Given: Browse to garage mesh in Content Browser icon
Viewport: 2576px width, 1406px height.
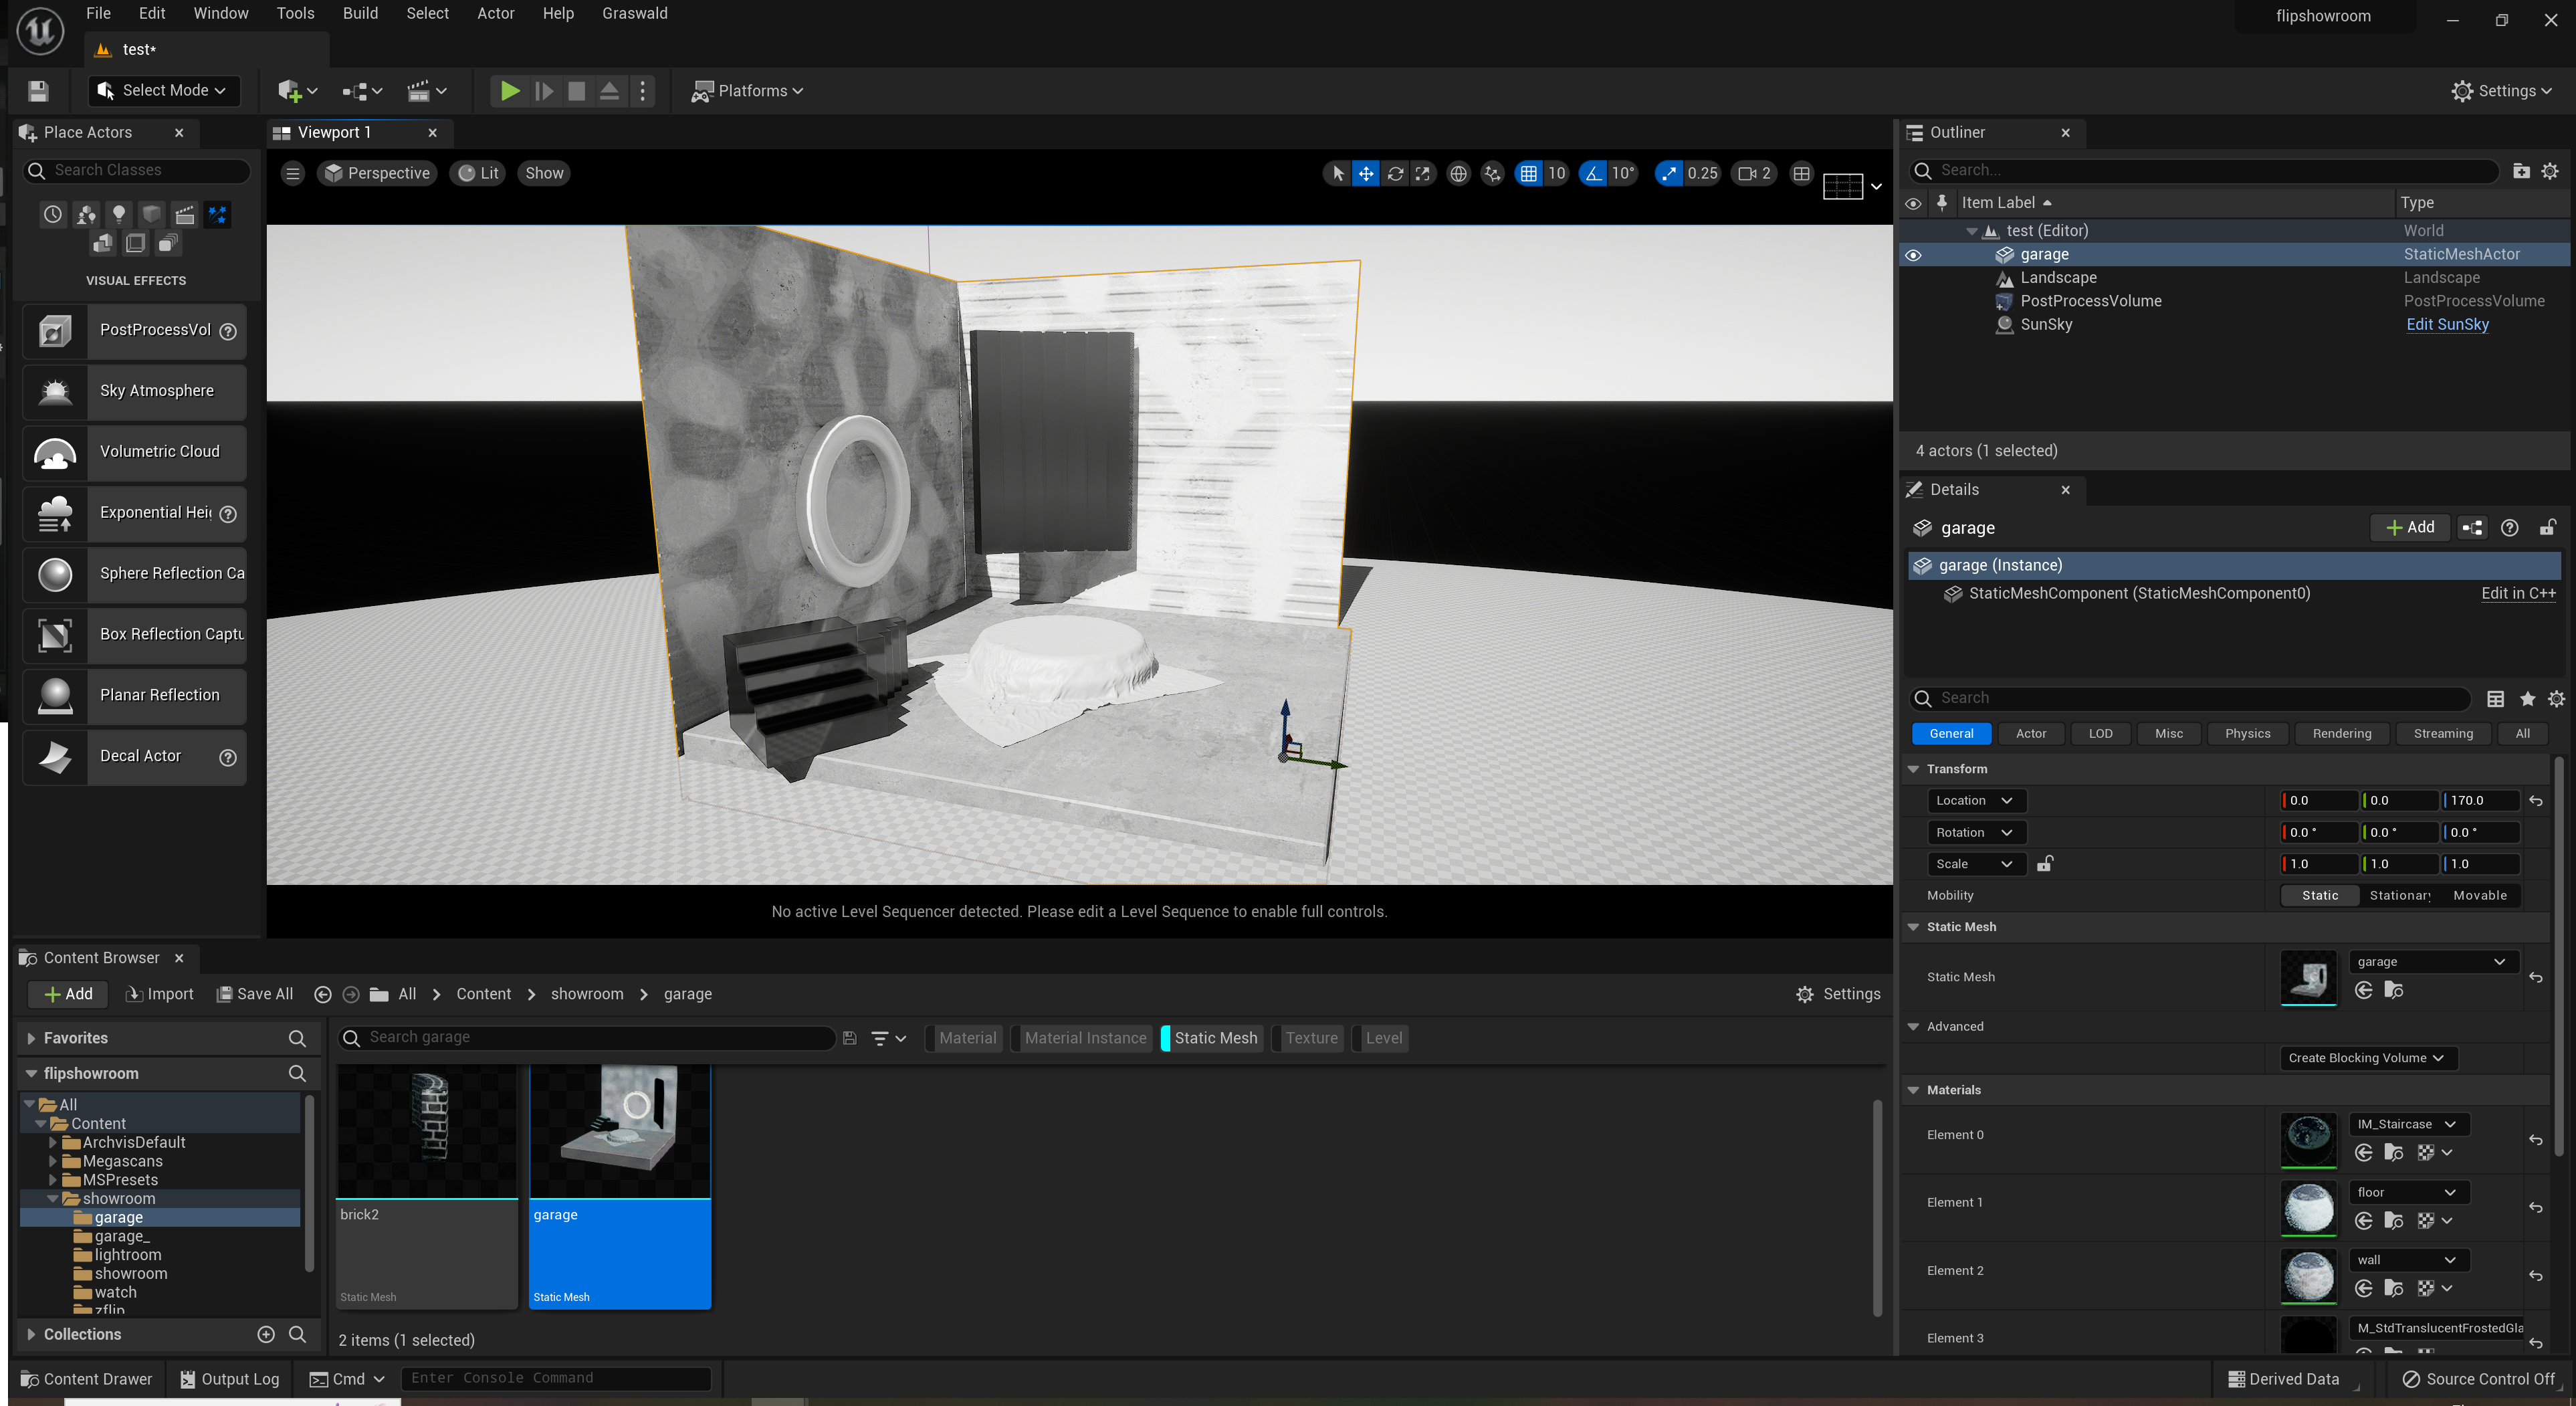Looking at the screenshot, I should [x=2394, y=990].
